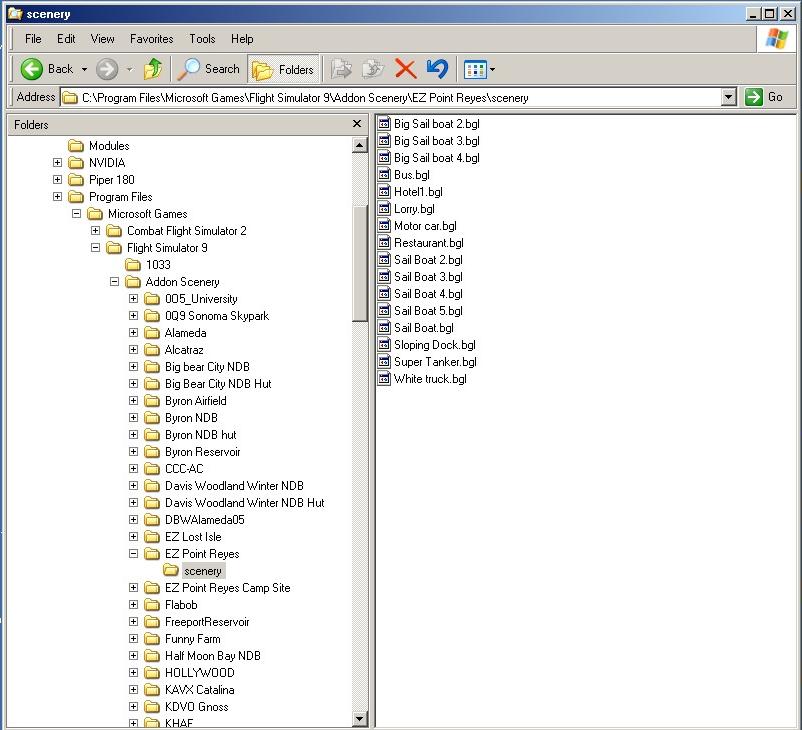Click the Back navigation arrow icon

(x=32, y=69)
